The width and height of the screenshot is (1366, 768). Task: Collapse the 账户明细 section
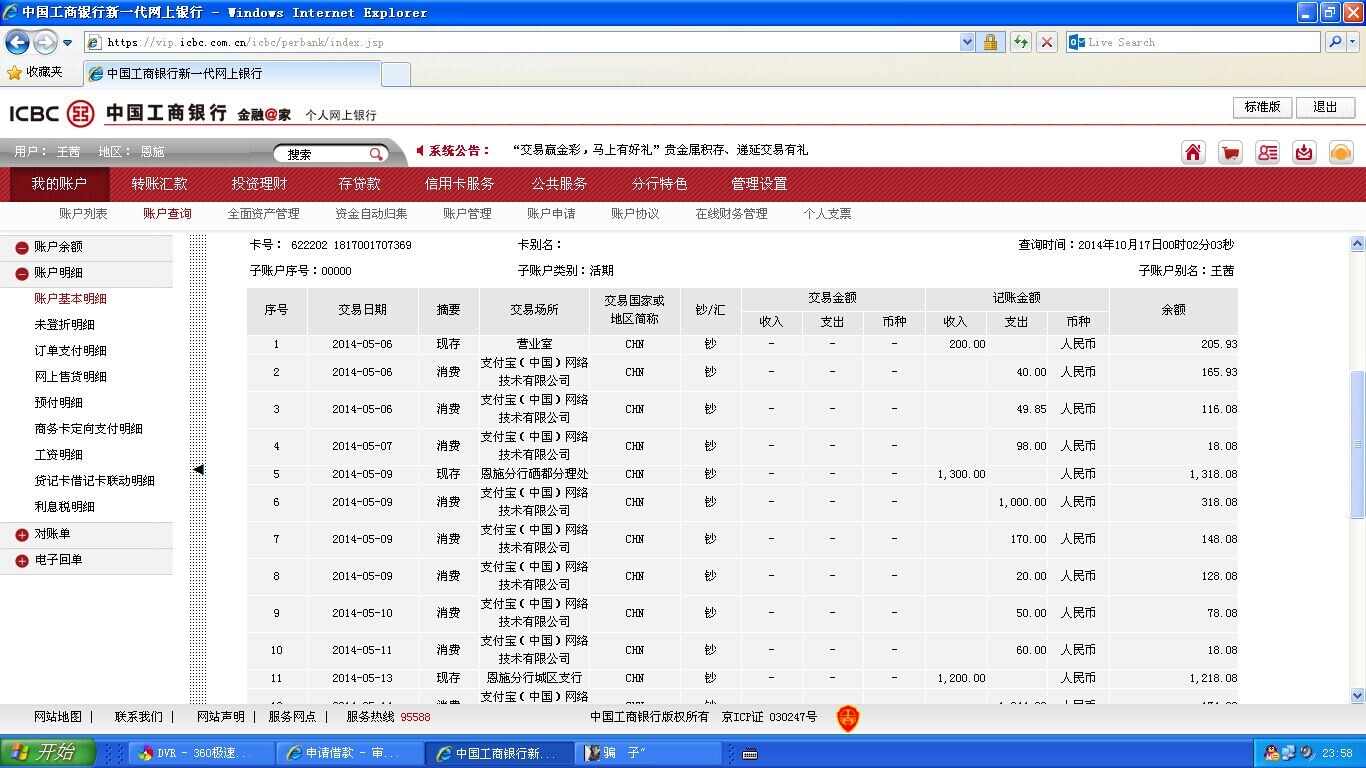(22, 273)
